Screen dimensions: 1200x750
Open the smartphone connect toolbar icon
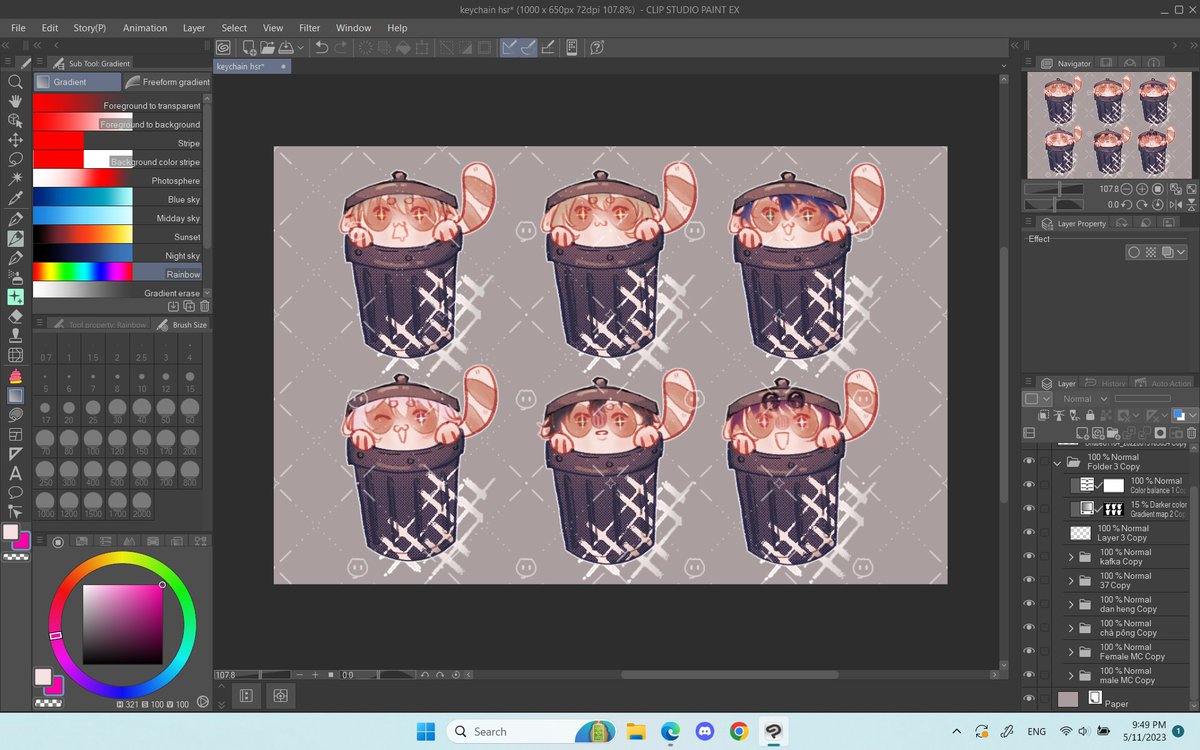[571, 47]
